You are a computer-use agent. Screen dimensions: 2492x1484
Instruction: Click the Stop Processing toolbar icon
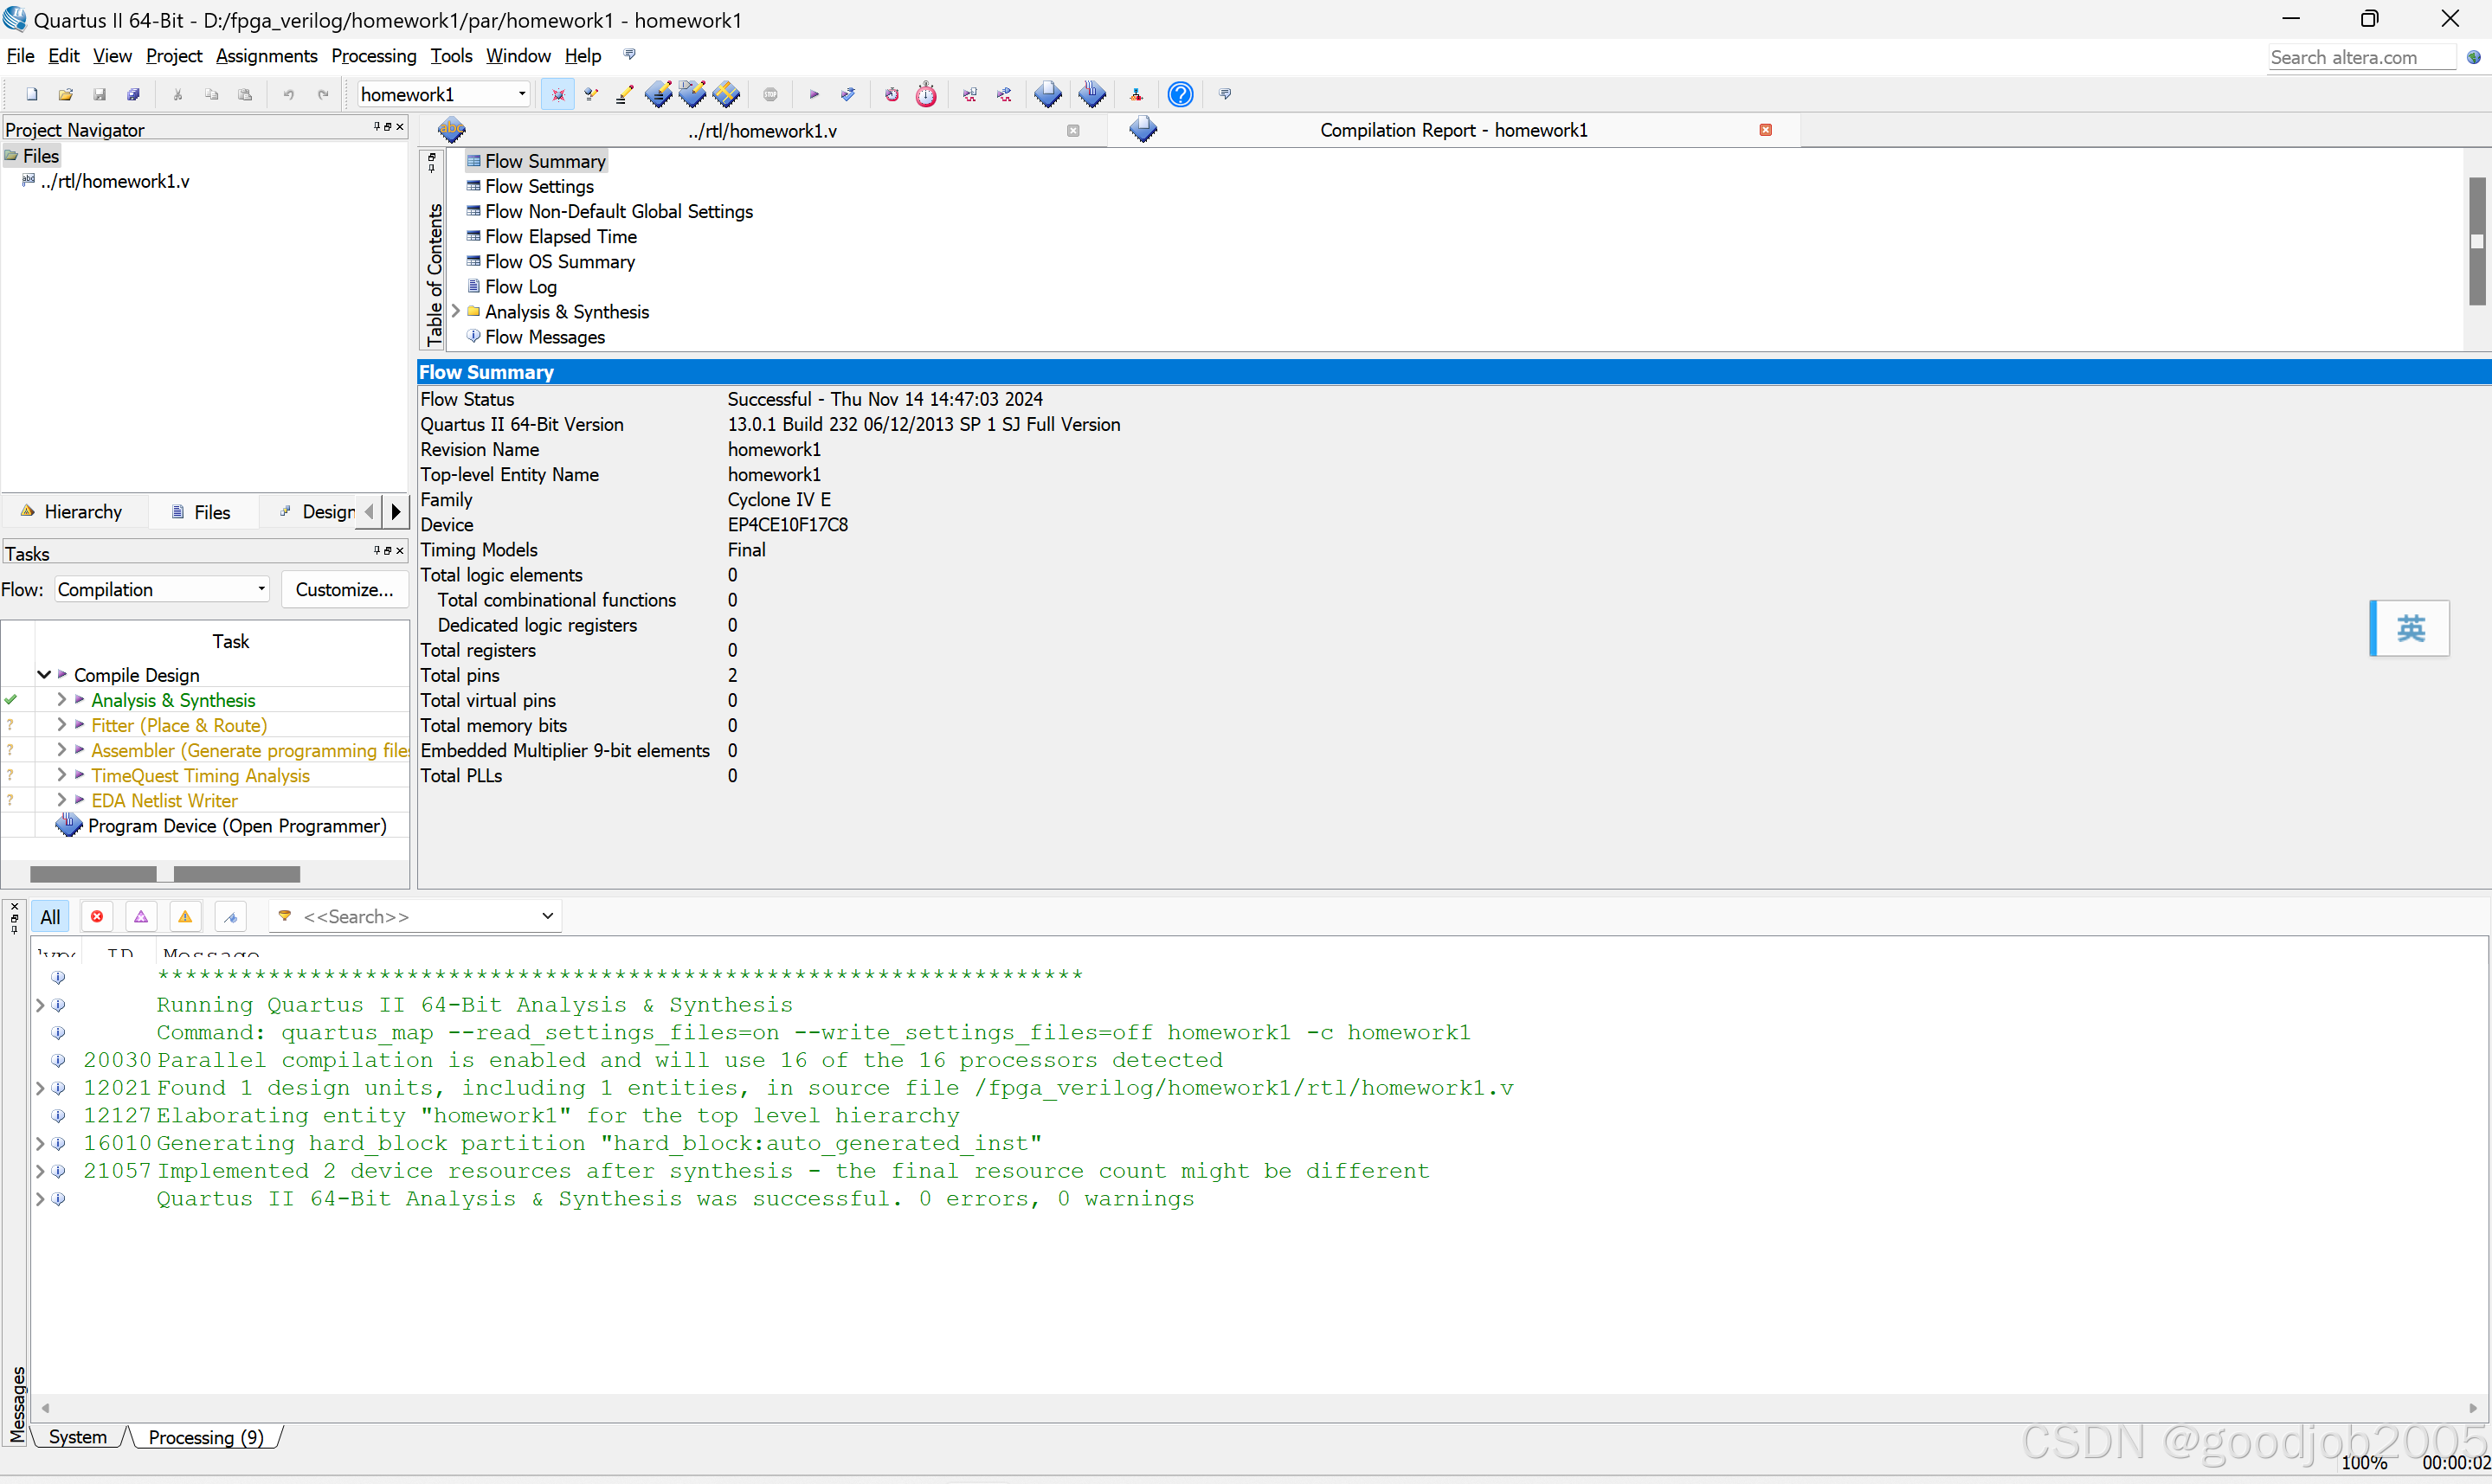(x=770, y=95)
